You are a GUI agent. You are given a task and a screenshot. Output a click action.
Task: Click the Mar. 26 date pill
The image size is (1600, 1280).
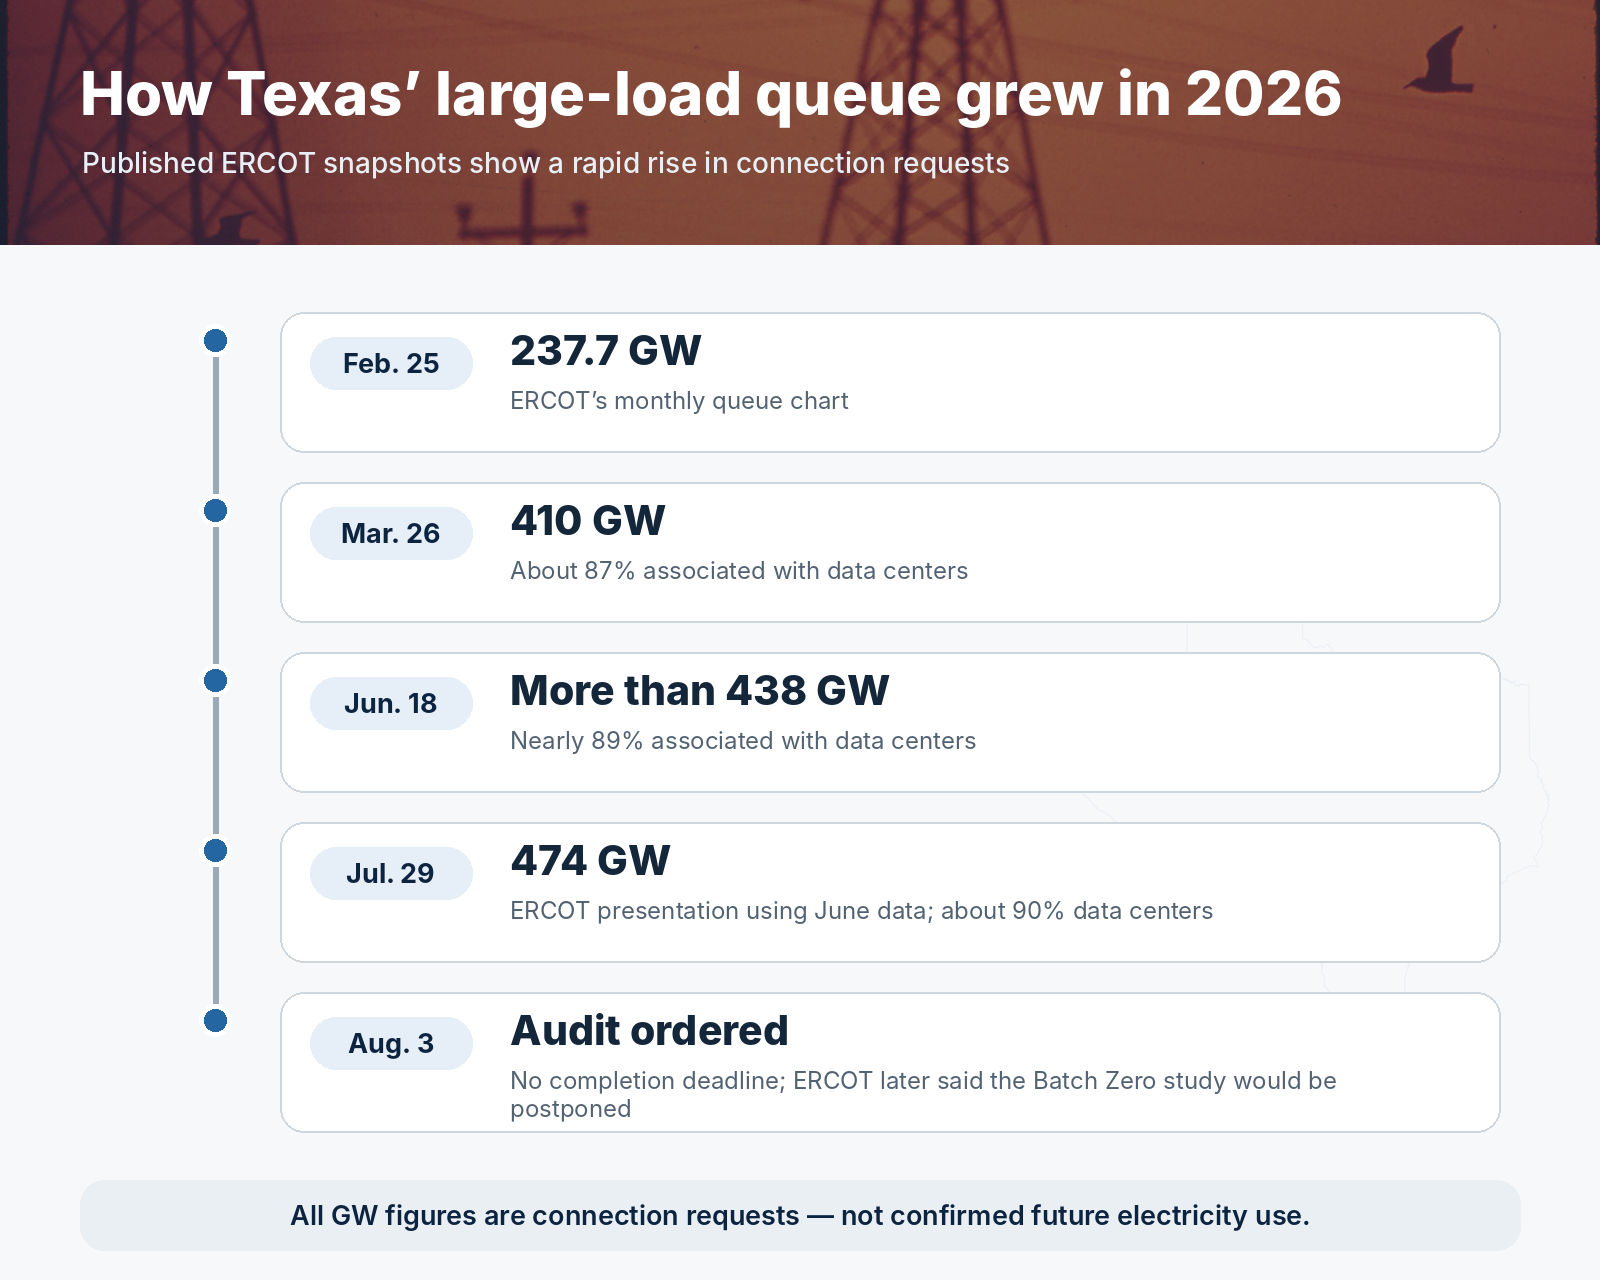click(x=391, y=533)
